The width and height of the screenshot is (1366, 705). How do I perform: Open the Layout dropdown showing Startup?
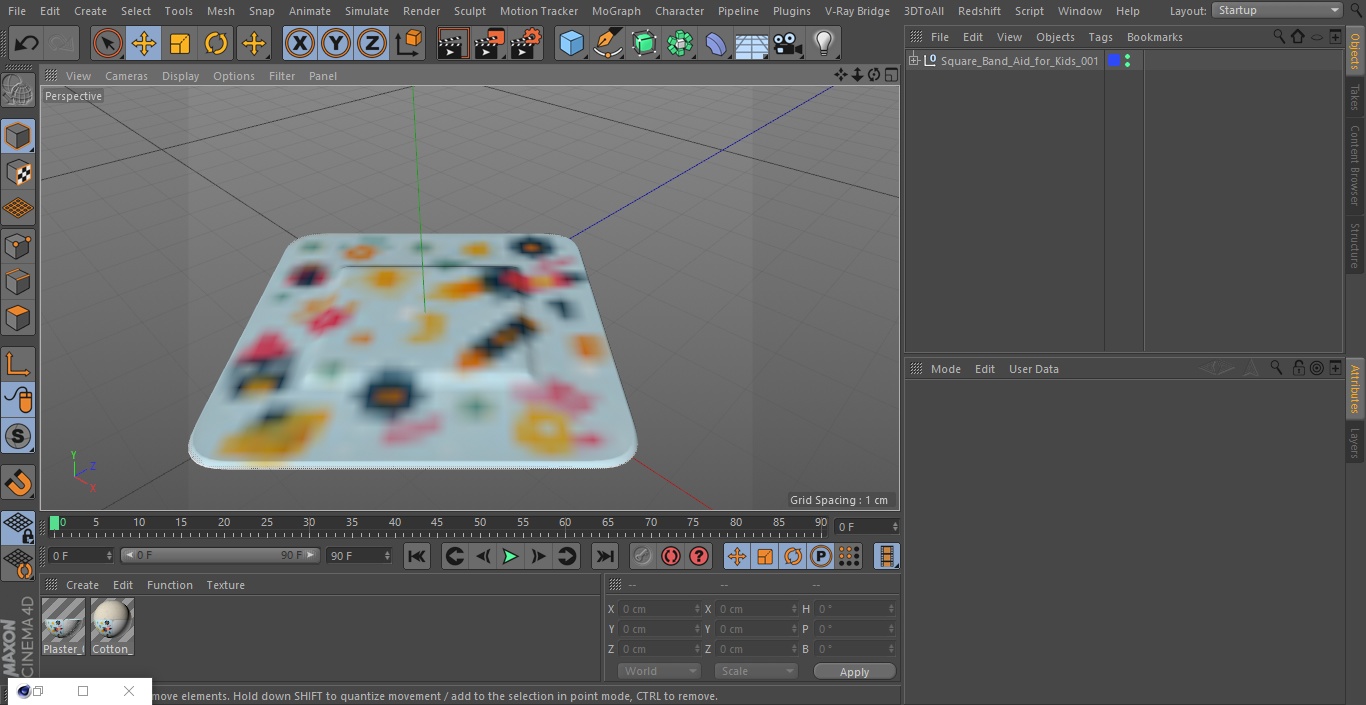pos(1278,10)
